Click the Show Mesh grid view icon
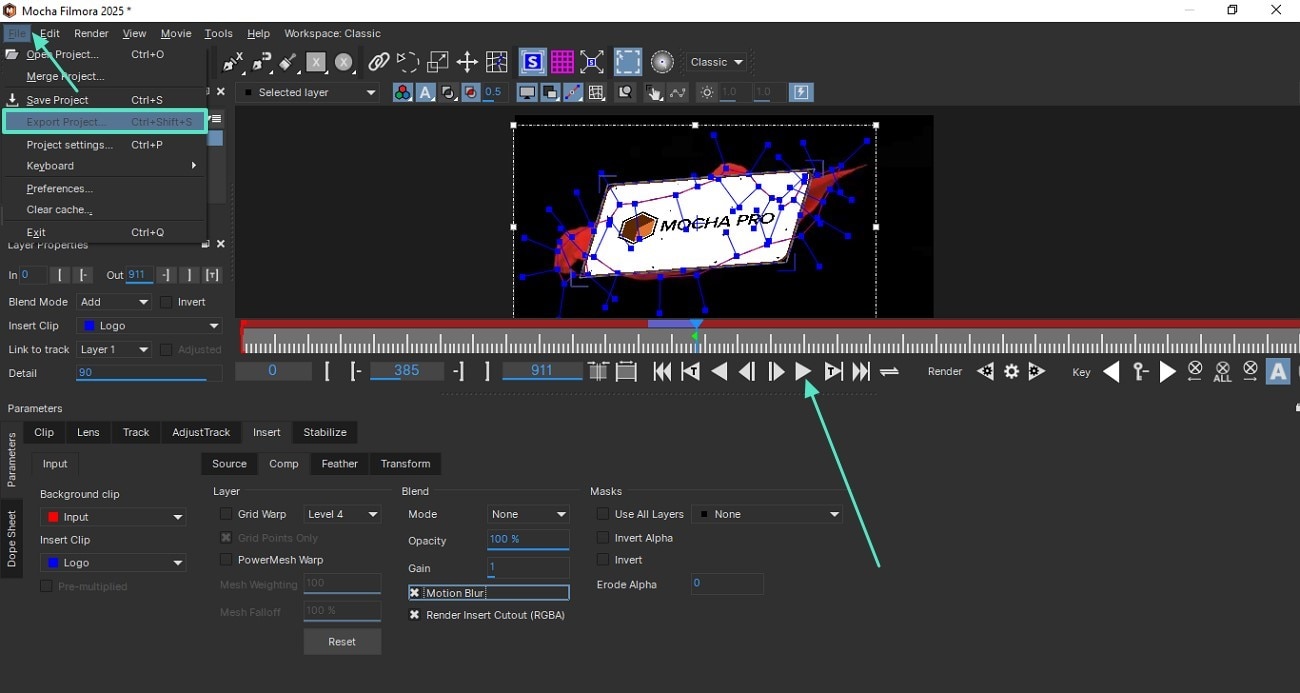Image resolution: width=1300 pixels, height=693 pixels. point(596,92)
